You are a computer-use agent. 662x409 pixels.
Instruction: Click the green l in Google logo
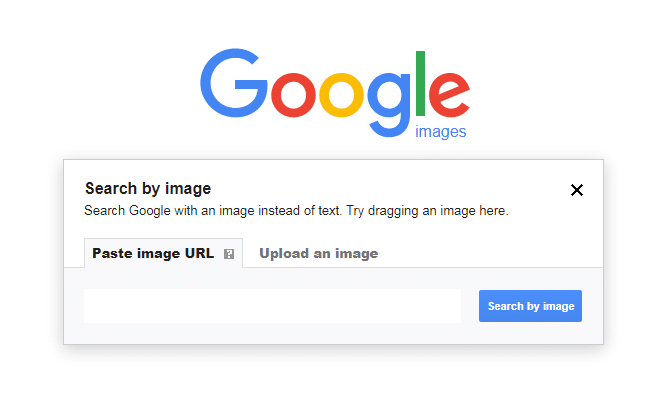click(420, 83)
